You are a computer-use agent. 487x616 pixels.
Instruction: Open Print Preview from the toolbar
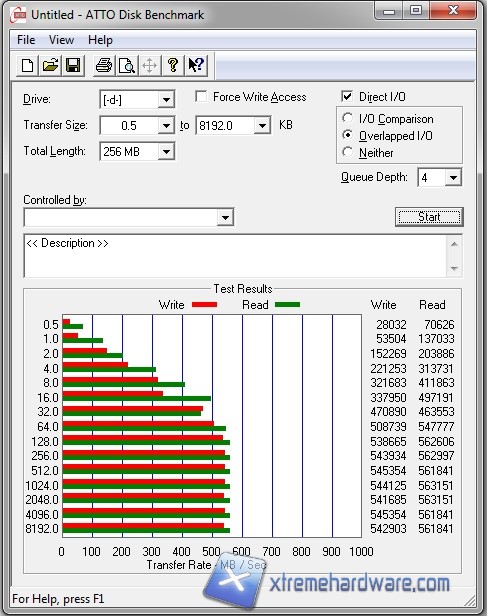[126, 65]
